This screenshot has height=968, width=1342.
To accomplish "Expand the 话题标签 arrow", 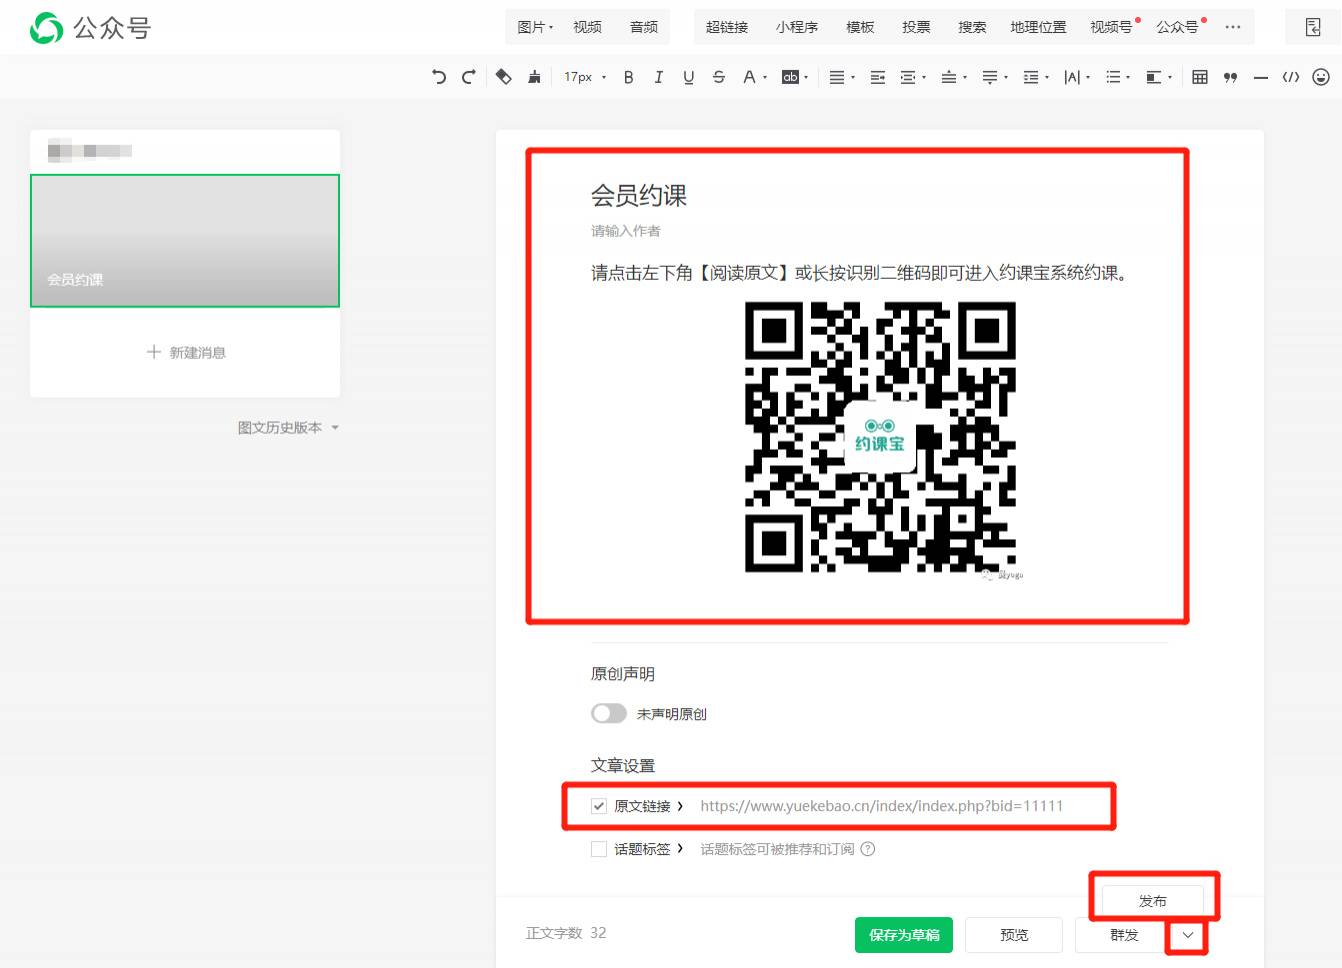I will point(680,849).
